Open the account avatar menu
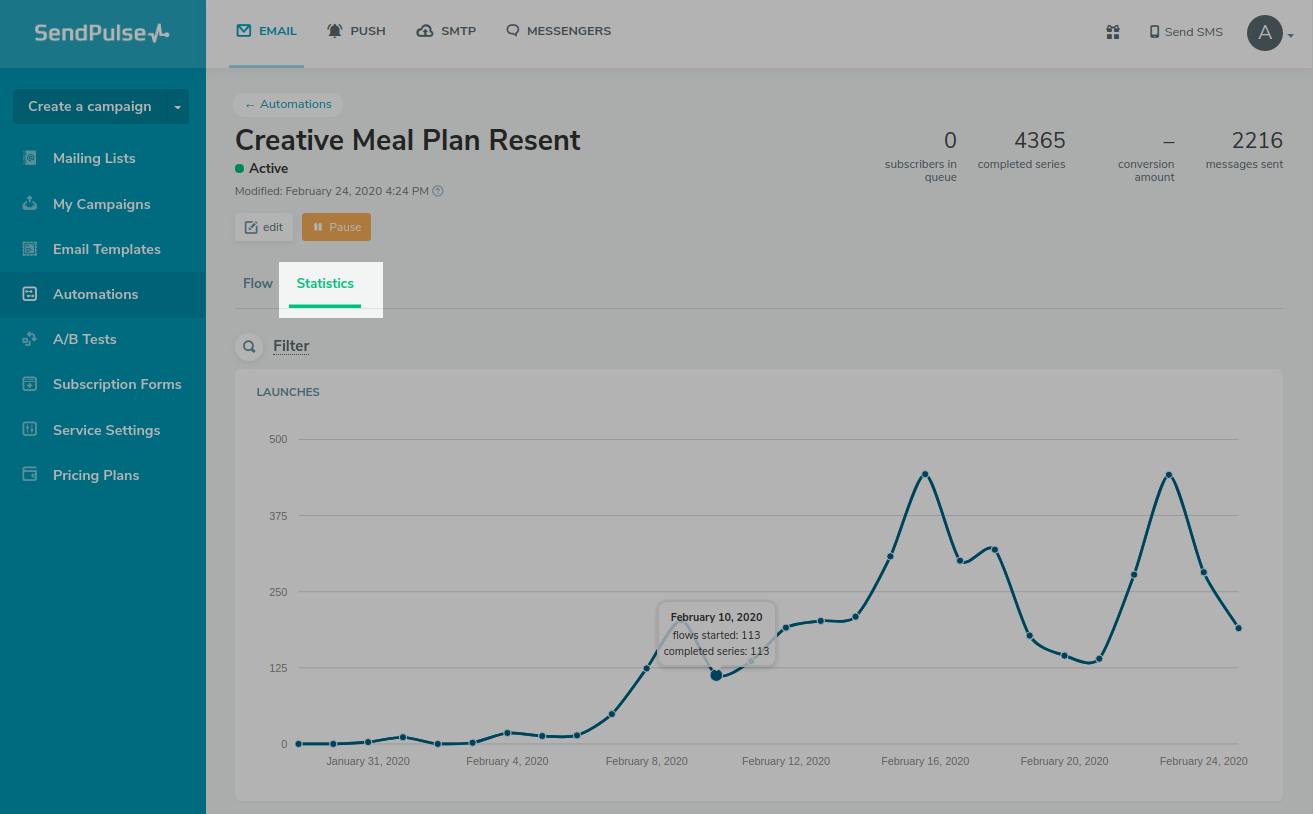Screen dimensions: 1313x814 click(1268, 33)
